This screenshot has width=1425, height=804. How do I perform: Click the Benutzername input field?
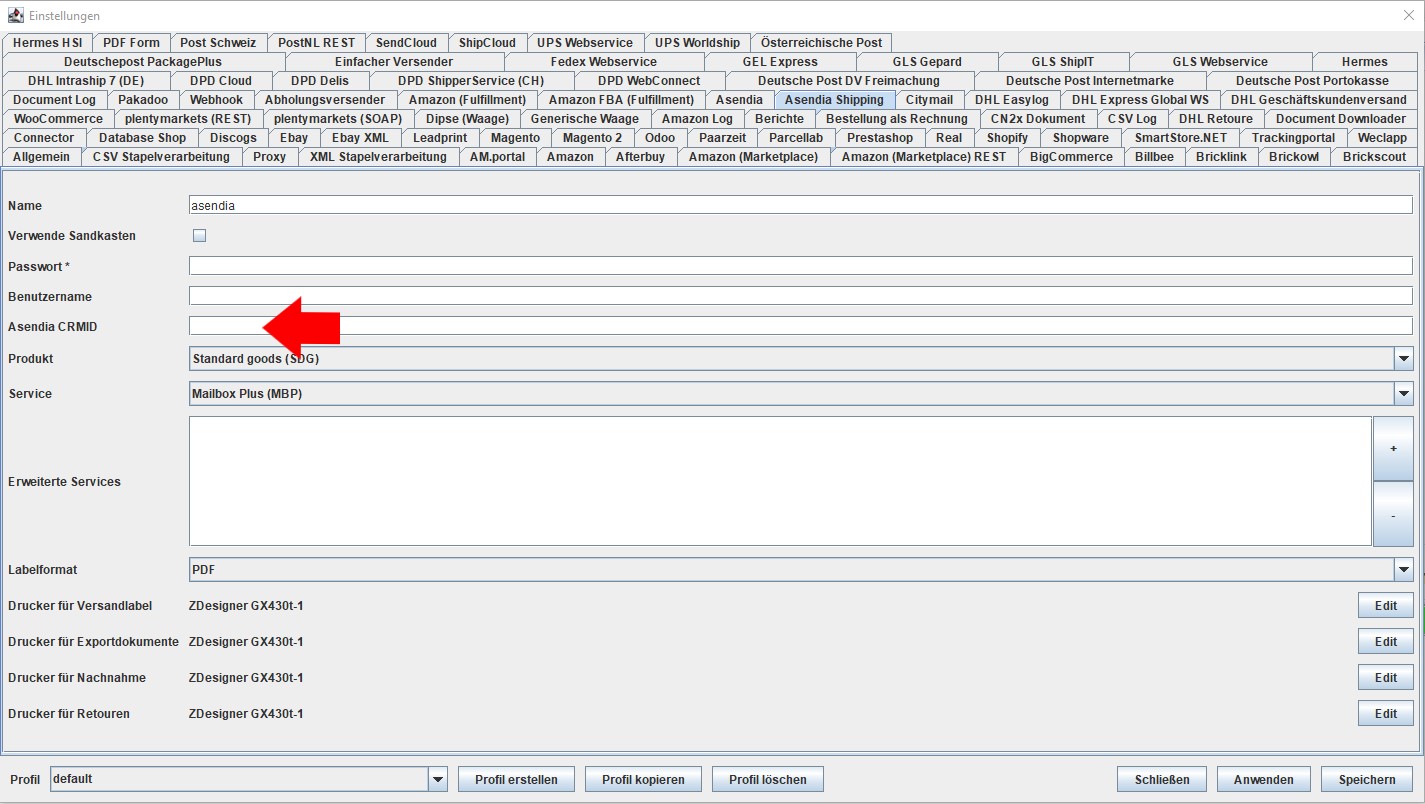click(801, 296)
